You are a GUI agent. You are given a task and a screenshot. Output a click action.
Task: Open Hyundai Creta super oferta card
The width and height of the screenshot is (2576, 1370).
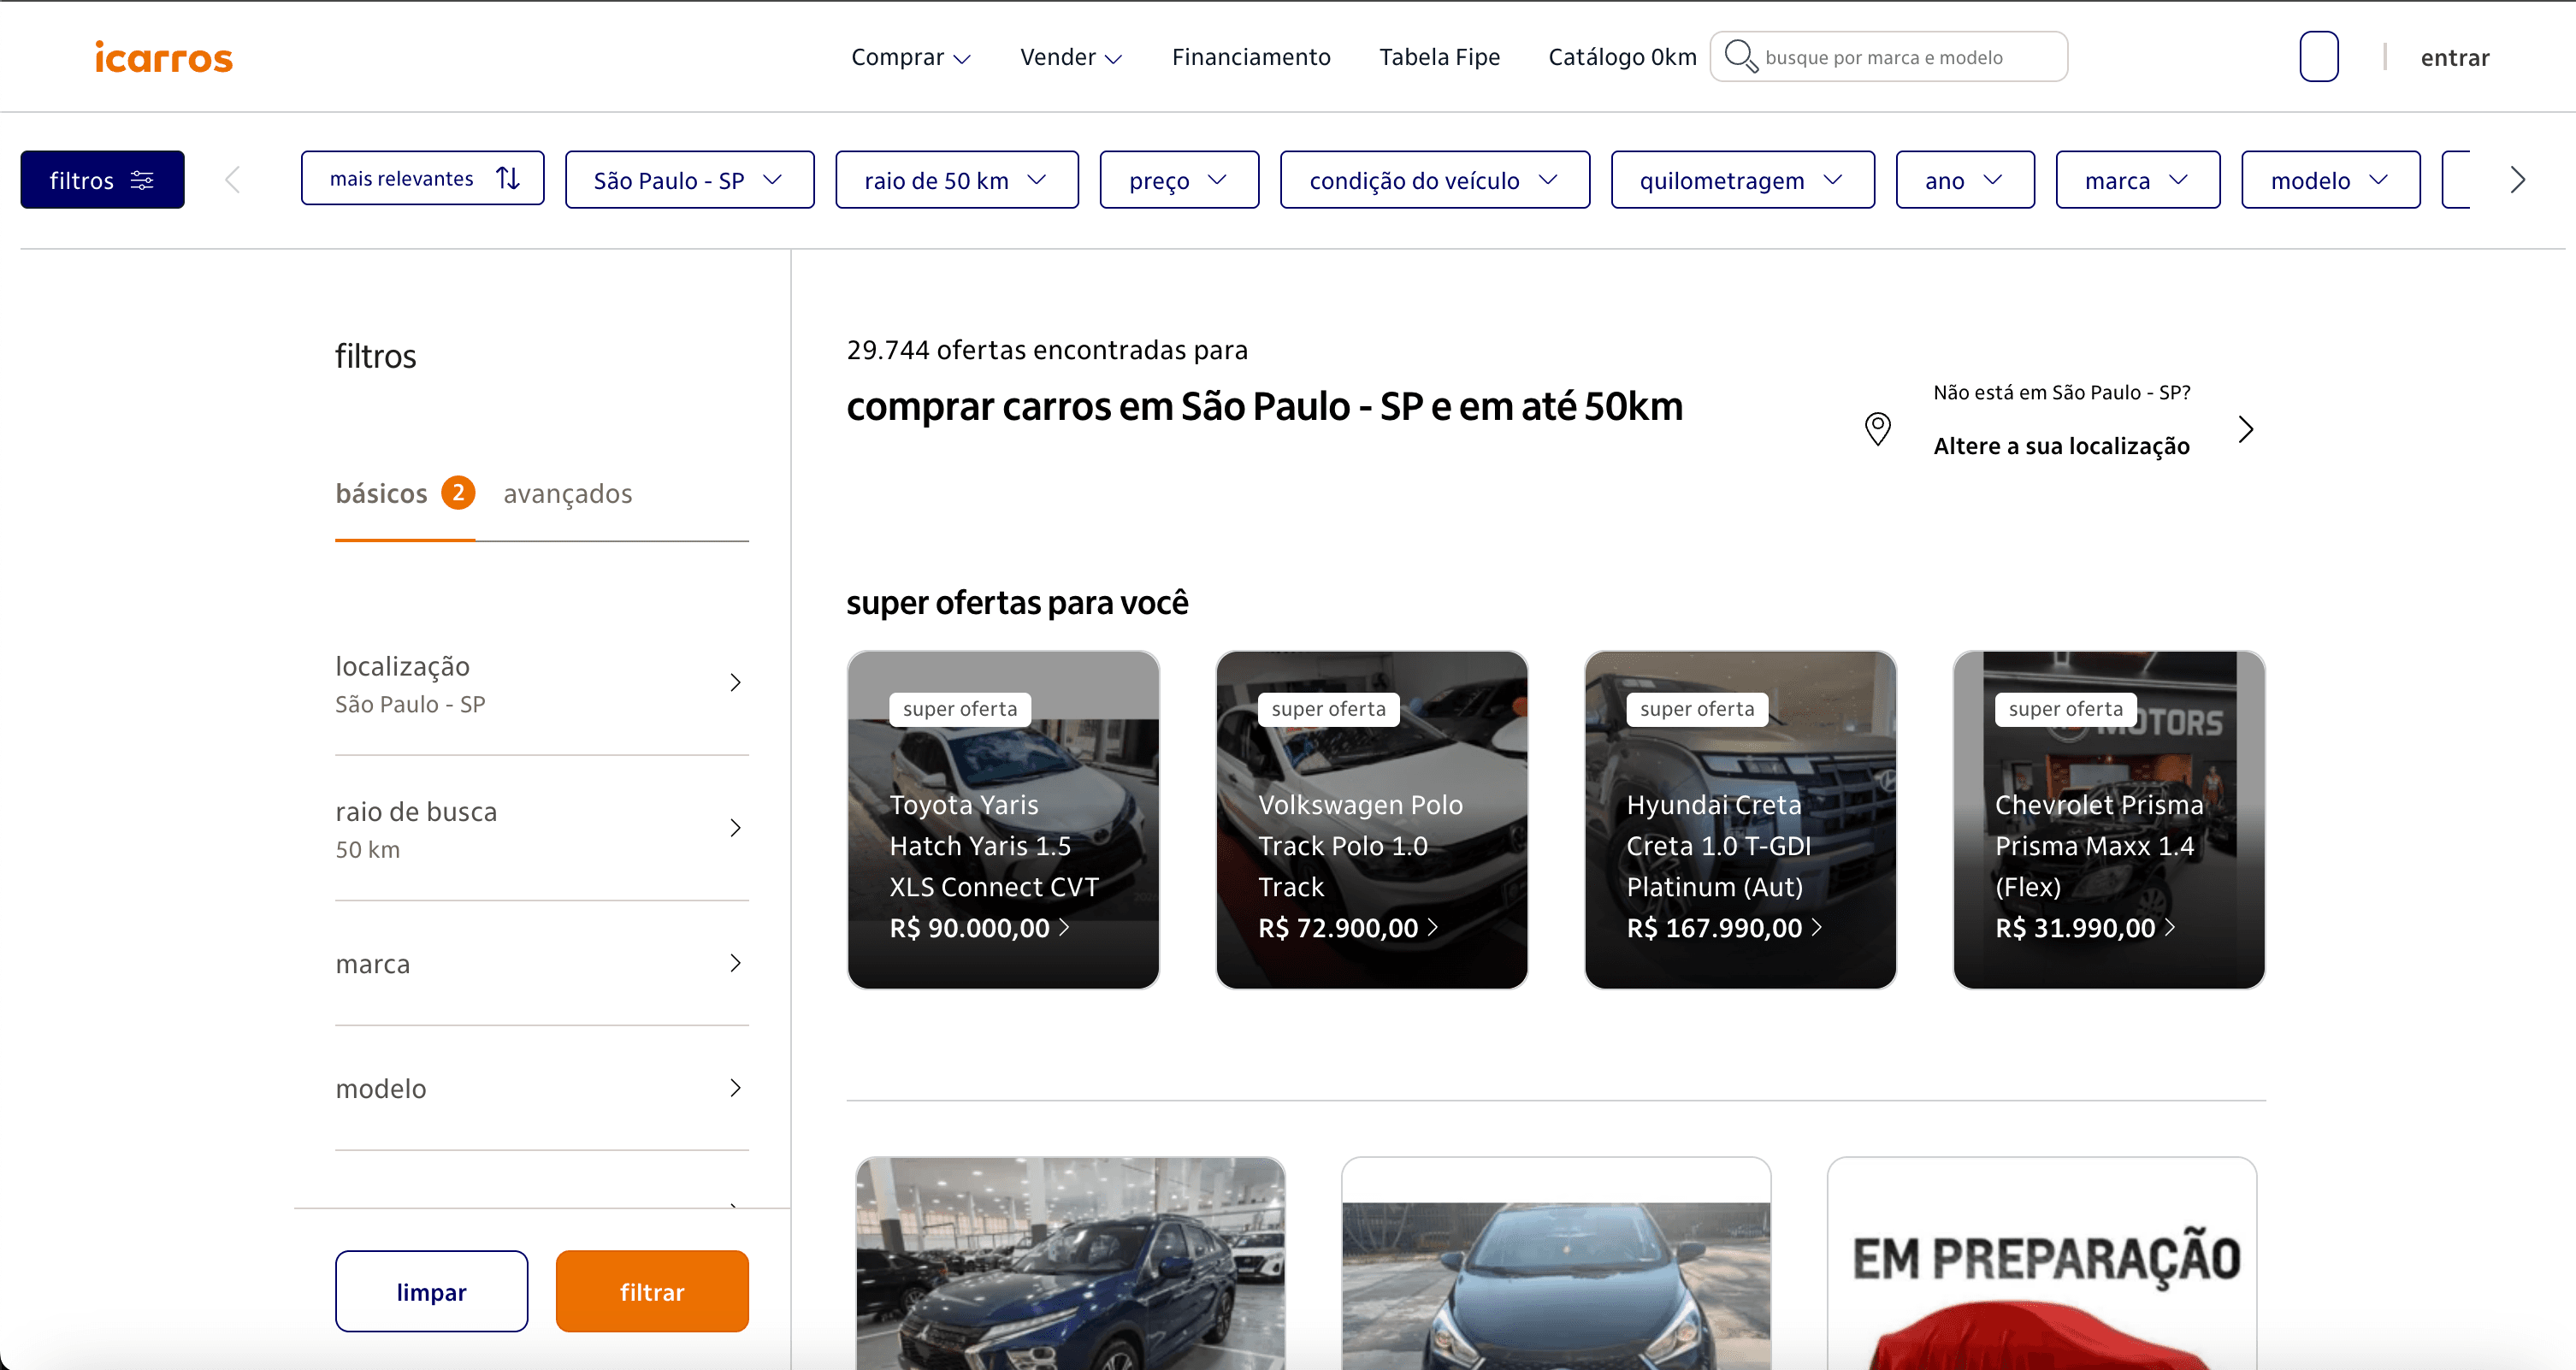tap(1740, 820)
